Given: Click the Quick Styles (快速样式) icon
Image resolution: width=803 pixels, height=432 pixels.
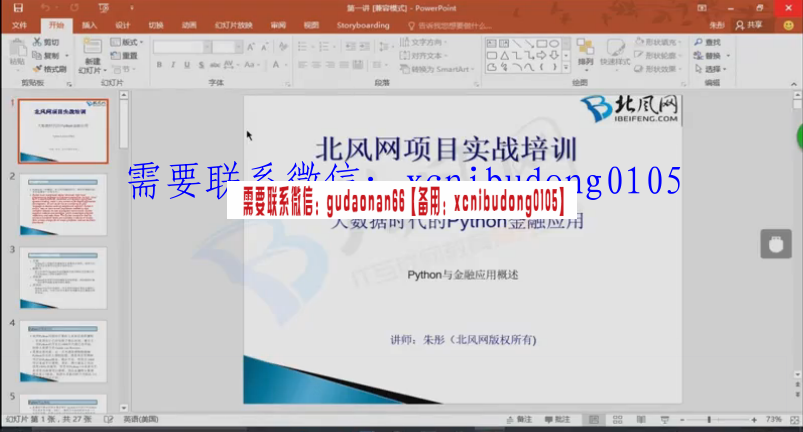Looking at the screenshot, I should (x=615, y=47).
